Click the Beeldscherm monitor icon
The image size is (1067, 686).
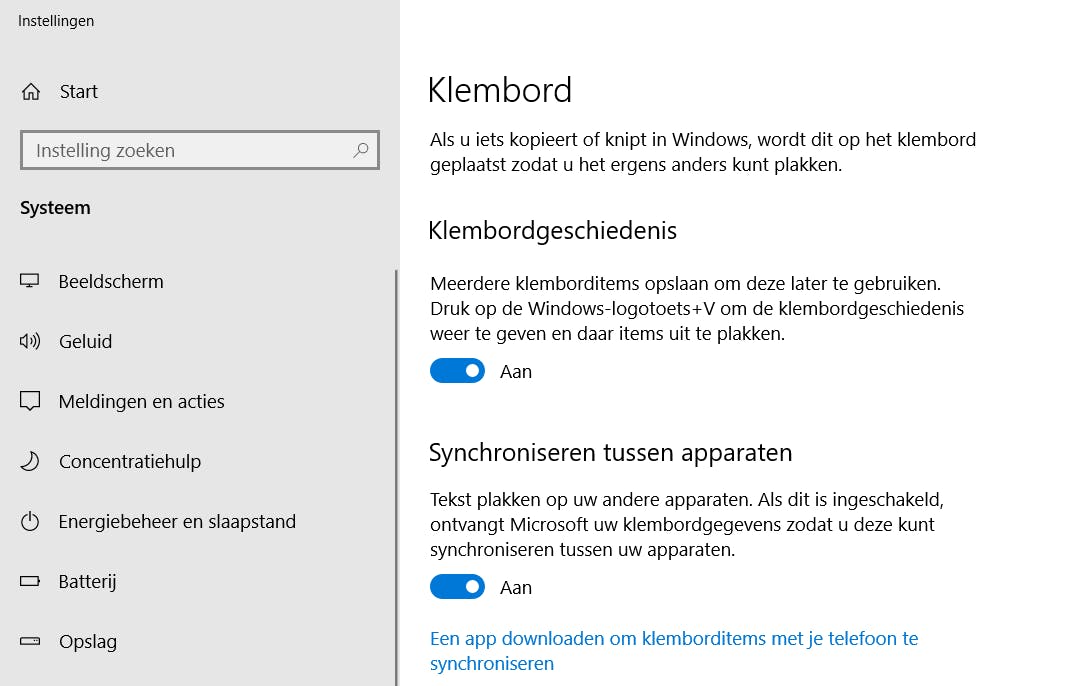(30, 281)
